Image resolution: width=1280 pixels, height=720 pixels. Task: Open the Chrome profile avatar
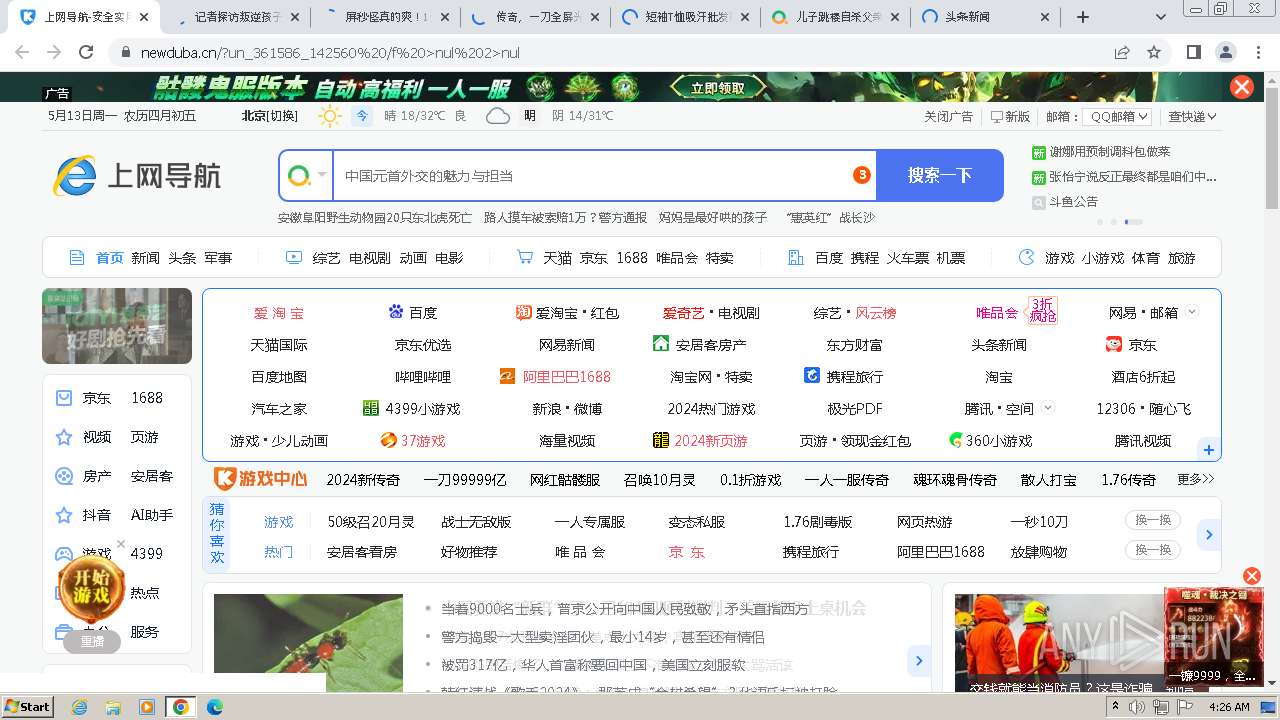1226,52
